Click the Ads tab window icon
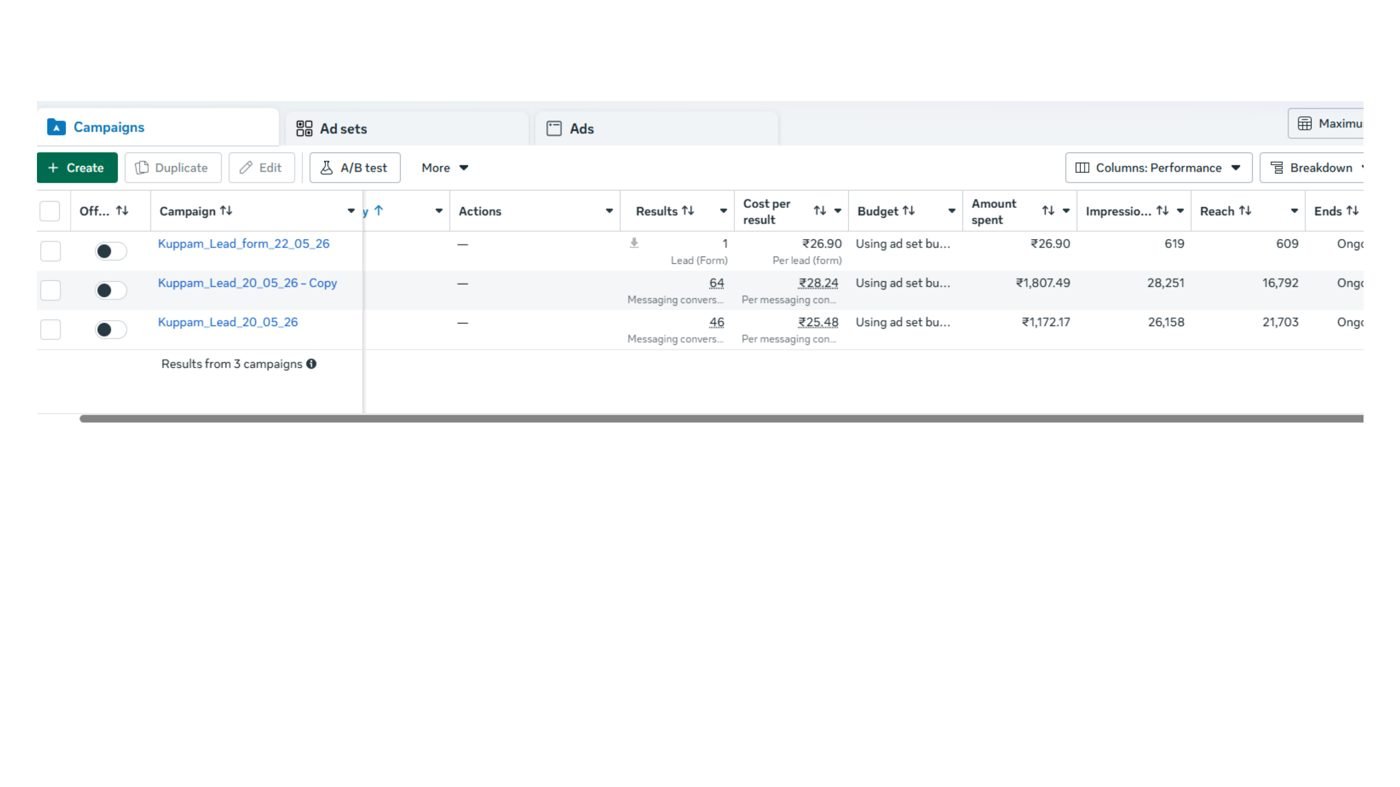This screenshot has width=1400, height=787. [x=554, y=128]
